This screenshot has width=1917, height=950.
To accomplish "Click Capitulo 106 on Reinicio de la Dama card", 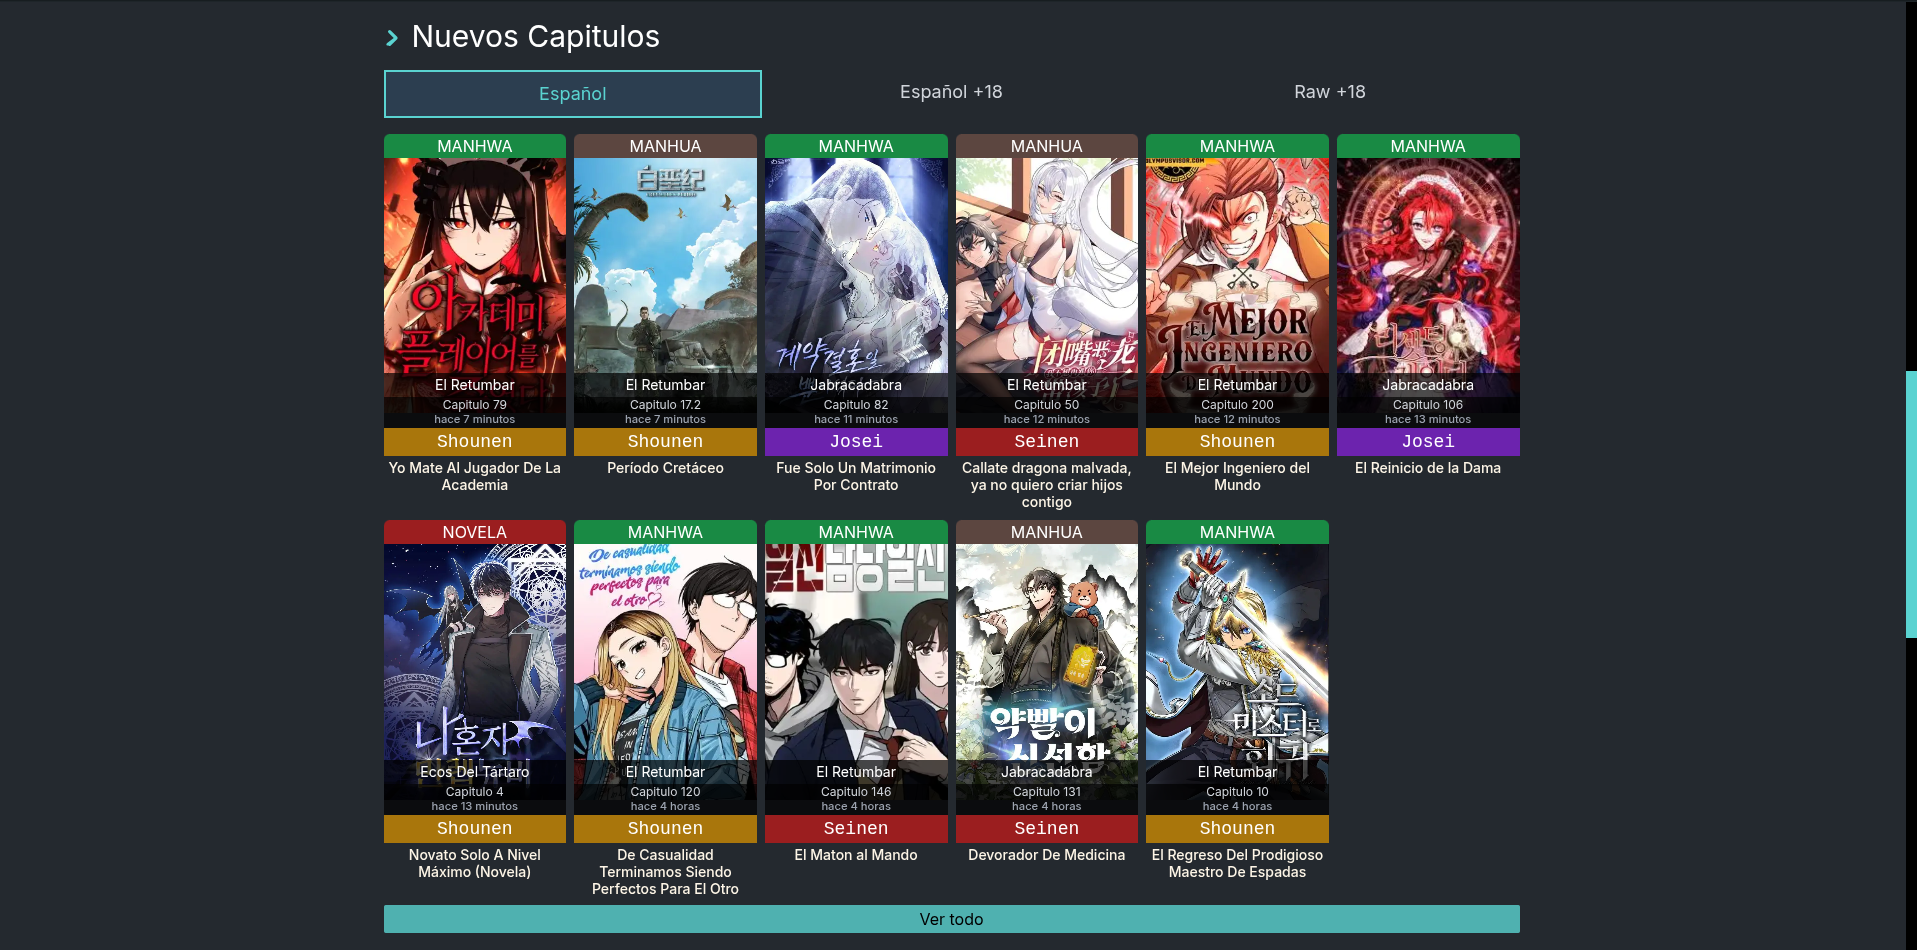I will (1428, 405).
